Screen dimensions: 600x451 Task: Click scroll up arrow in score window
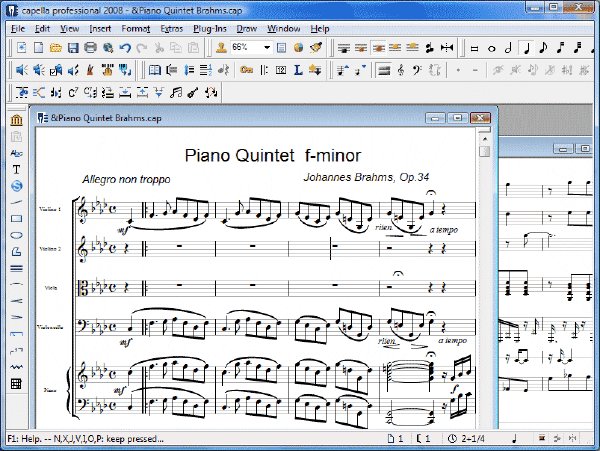pyautogui.click(x=485, y=139)
